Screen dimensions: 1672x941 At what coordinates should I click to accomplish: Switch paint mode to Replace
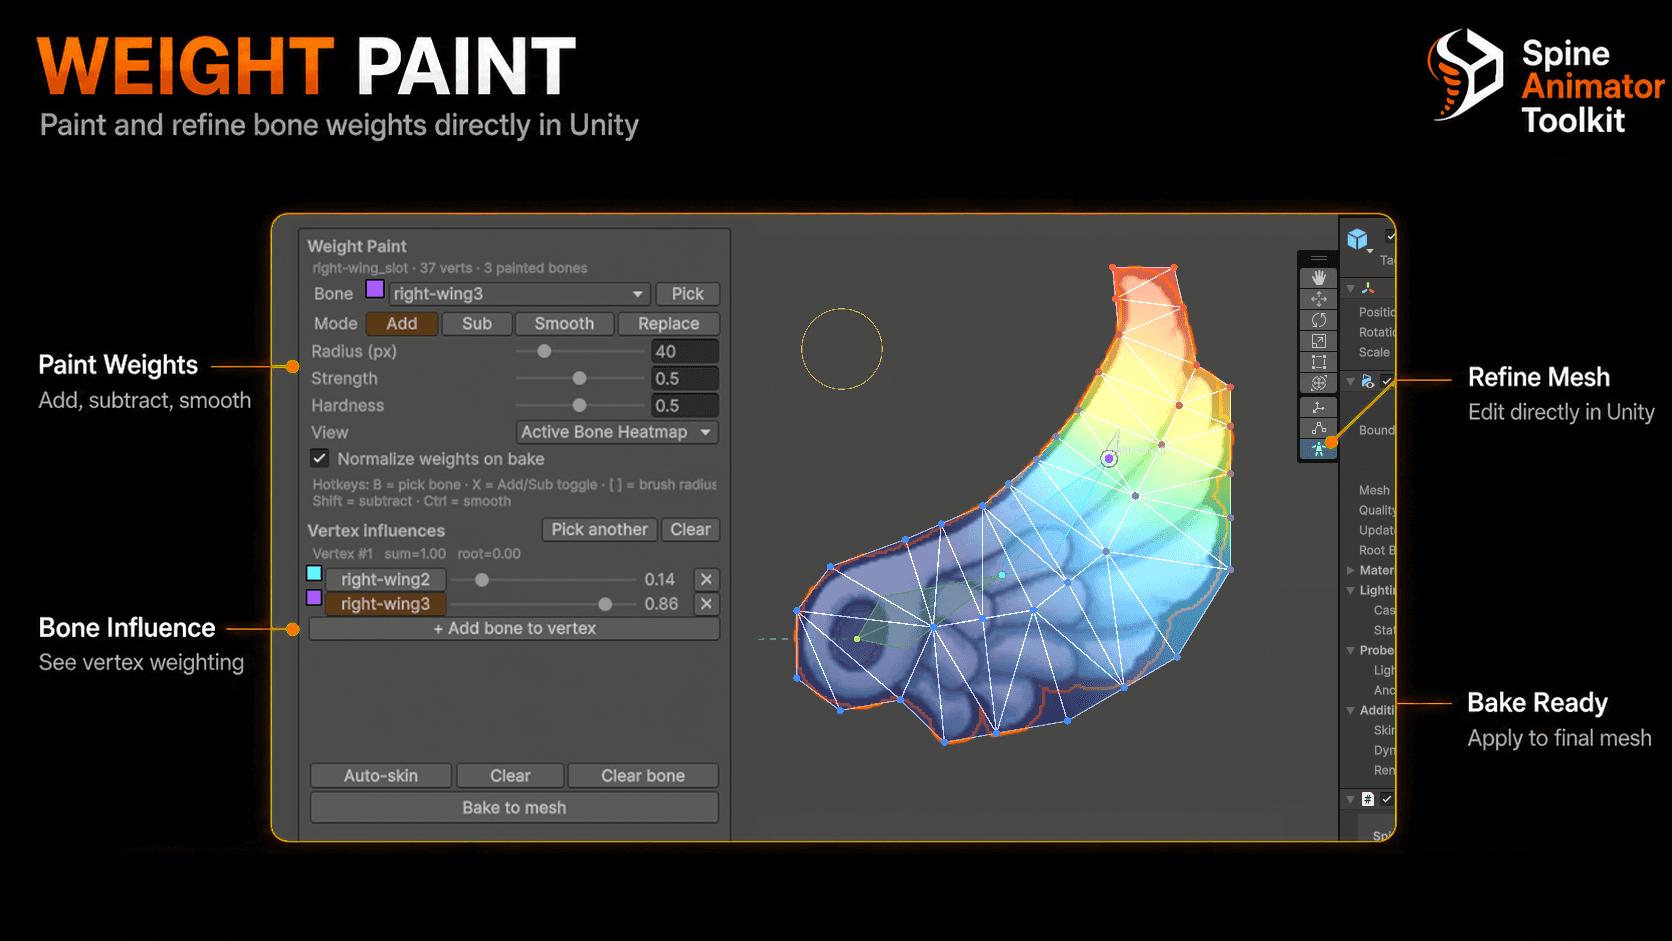669,324
